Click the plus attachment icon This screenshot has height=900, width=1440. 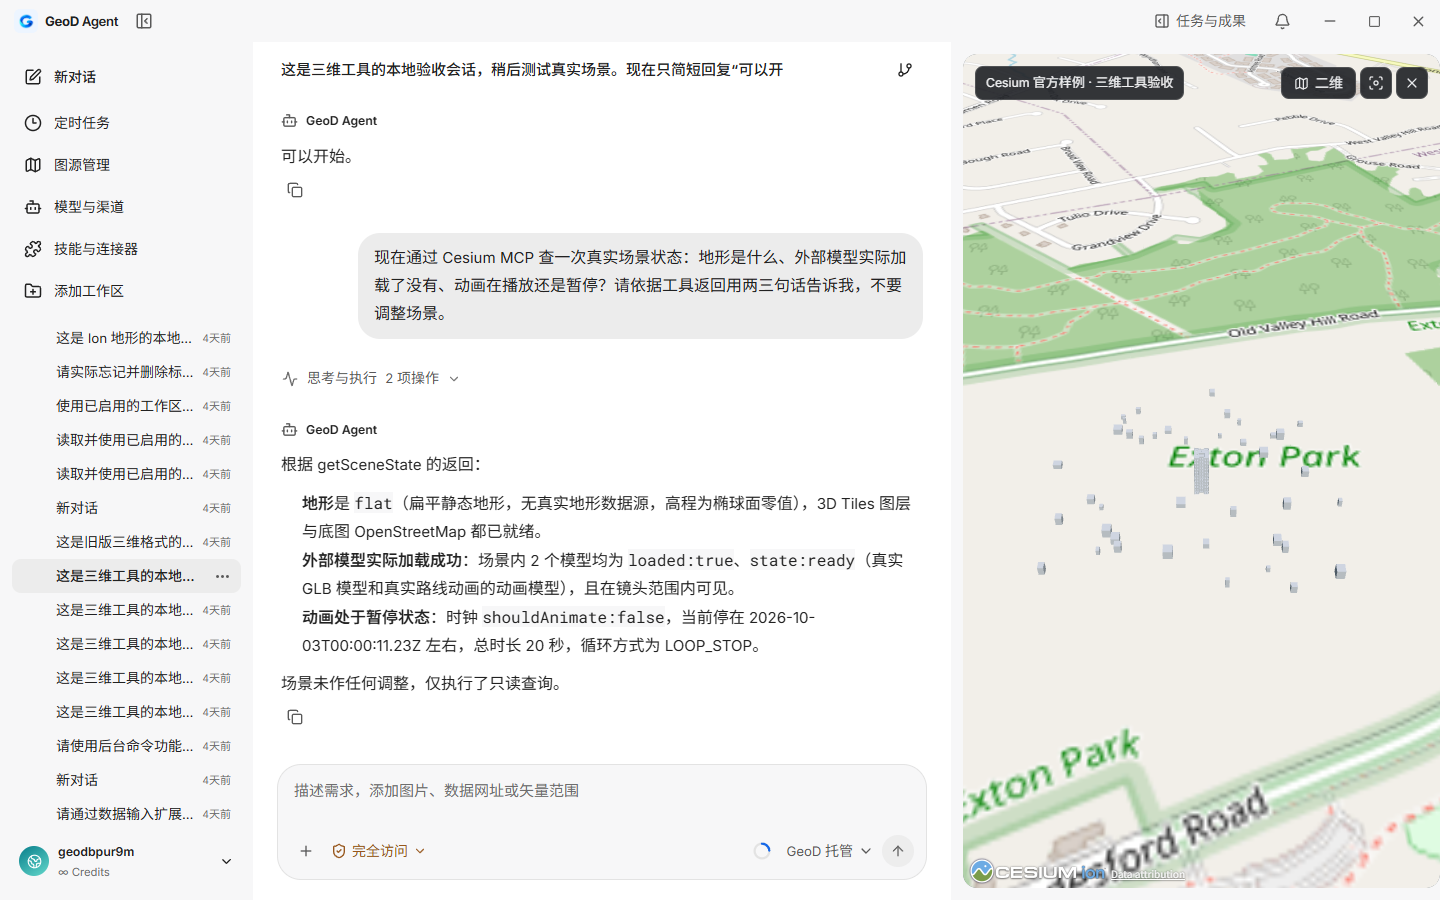[306, 851]
